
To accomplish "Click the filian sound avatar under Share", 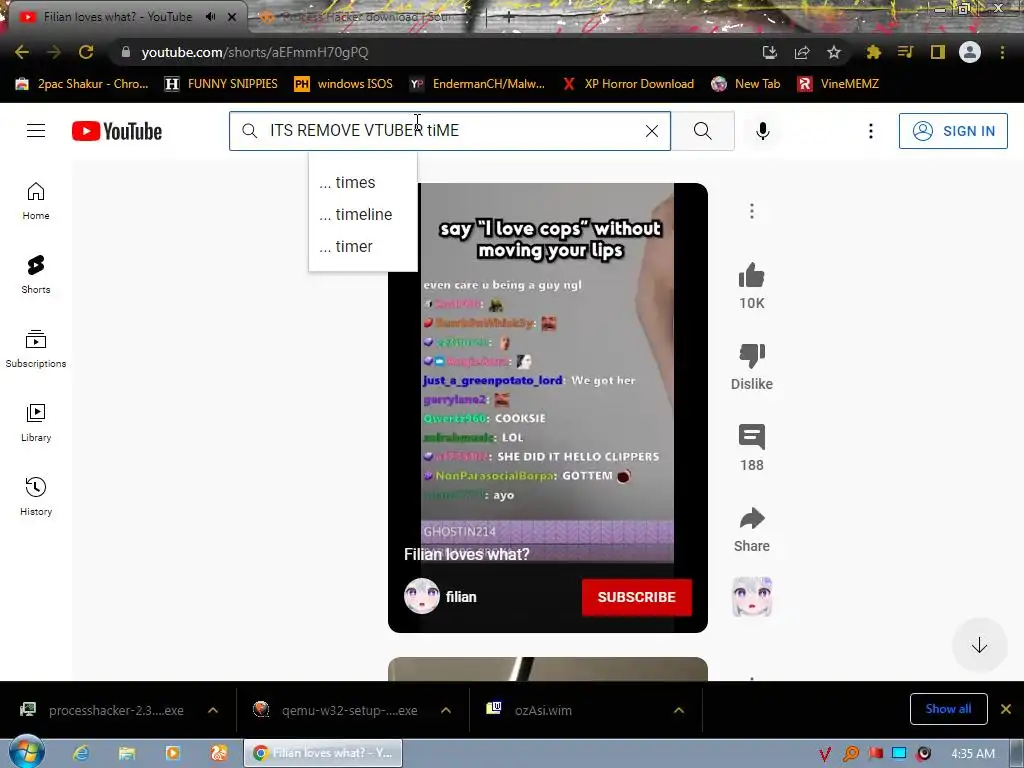I will [752, 597].
